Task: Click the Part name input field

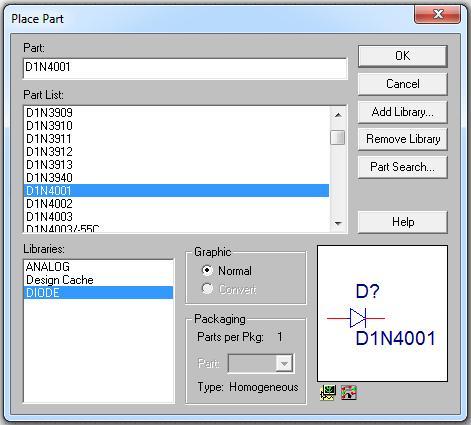Action: pos(185,68)
